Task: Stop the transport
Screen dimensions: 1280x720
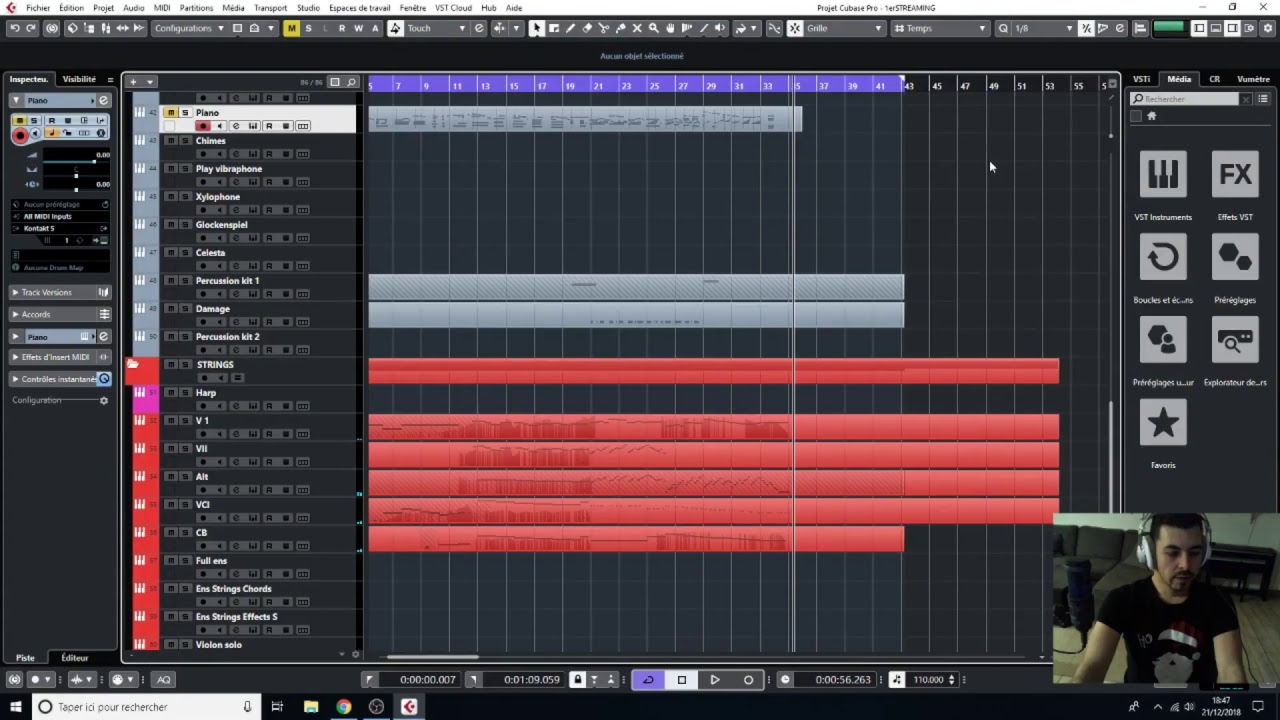Action: click(x=682, y=680)
